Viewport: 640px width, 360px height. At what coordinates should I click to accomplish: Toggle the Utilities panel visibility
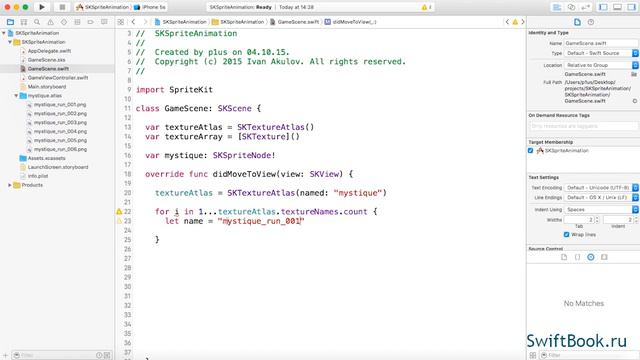click(x=631, y=7)
